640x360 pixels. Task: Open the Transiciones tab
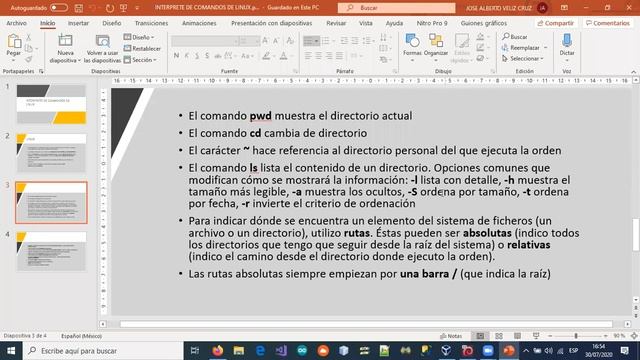tap(151, 23)
